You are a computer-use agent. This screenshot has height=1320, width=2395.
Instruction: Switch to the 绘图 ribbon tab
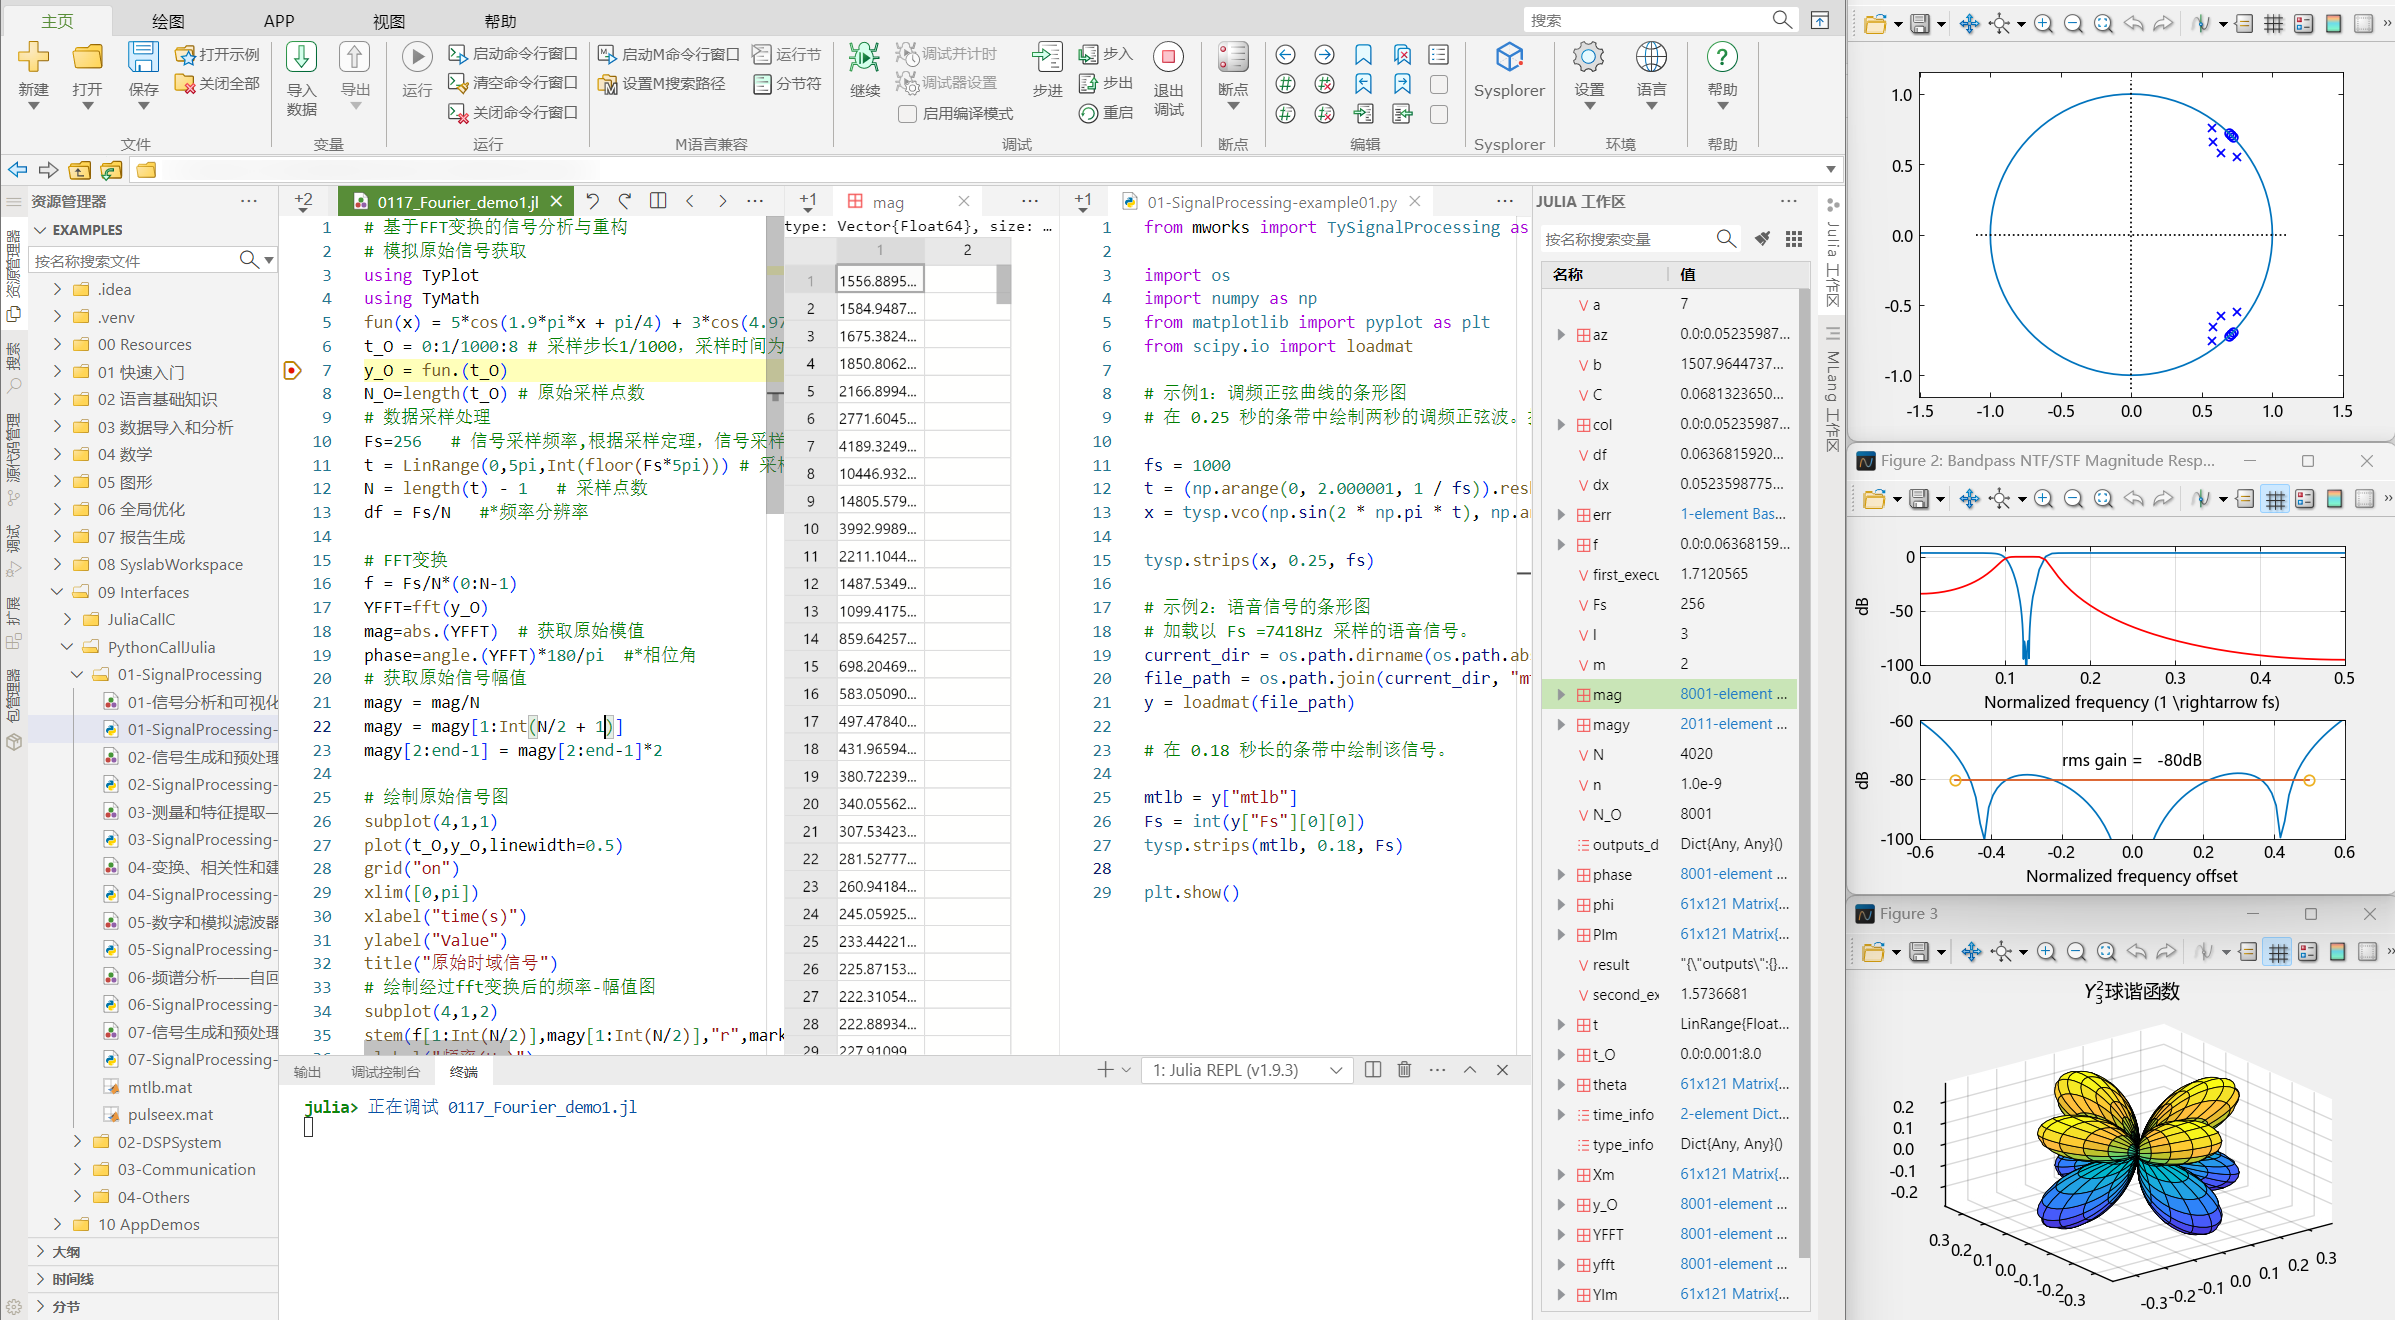[x=167, y=21]
